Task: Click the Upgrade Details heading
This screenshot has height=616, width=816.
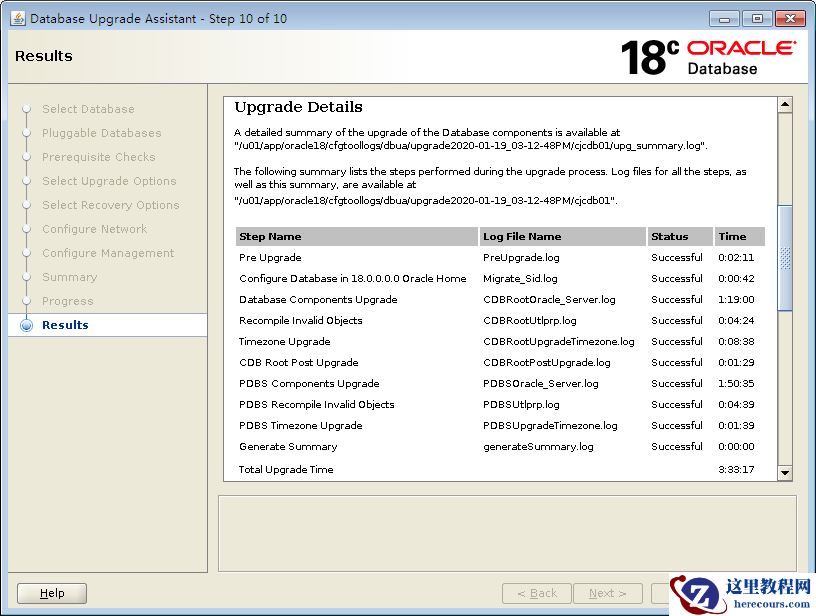Action: point(299,107)
